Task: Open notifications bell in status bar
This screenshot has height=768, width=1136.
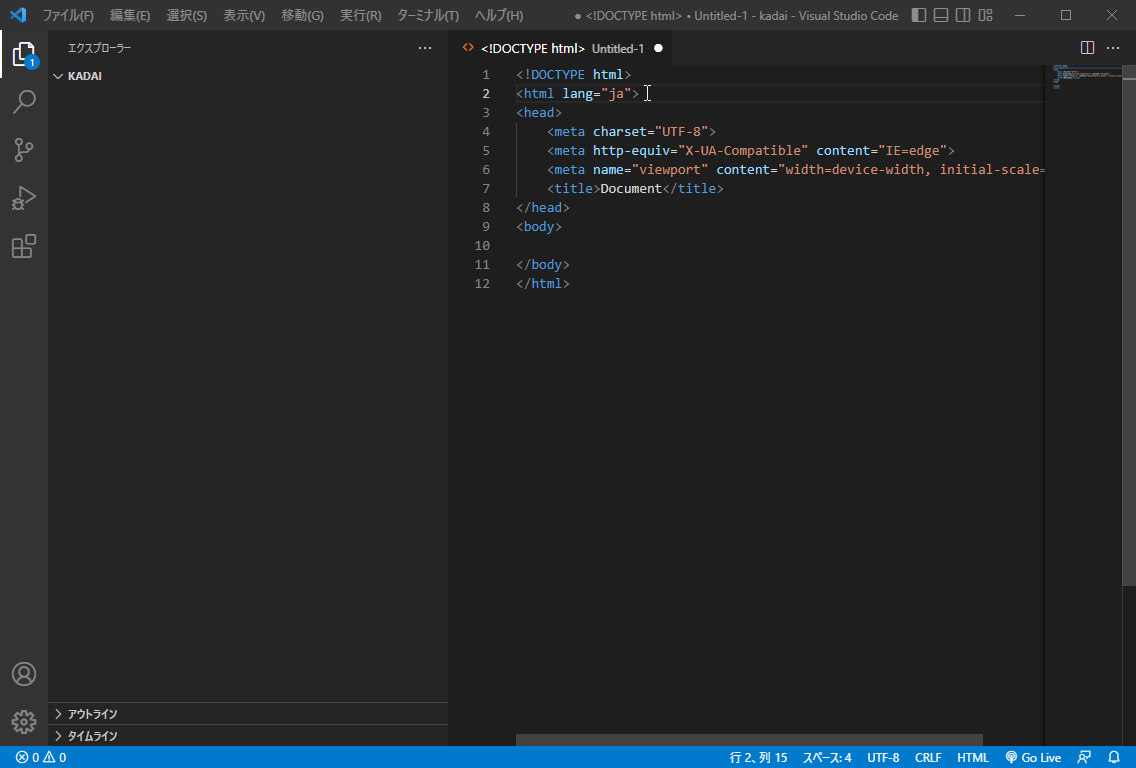Action: coord(1114,758)
